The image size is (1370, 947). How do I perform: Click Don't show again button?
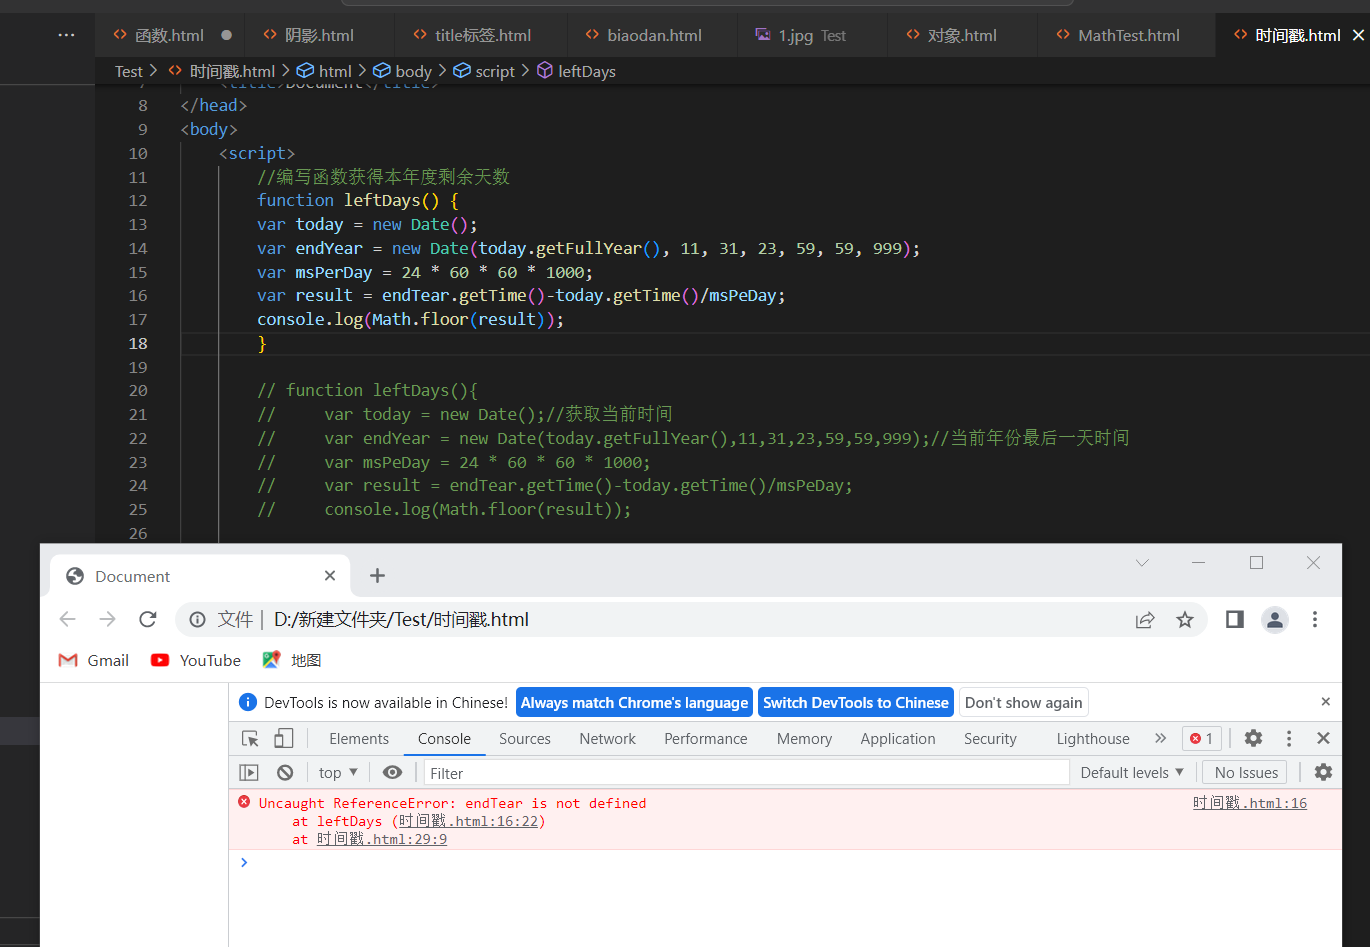(x=1023, y=703)
